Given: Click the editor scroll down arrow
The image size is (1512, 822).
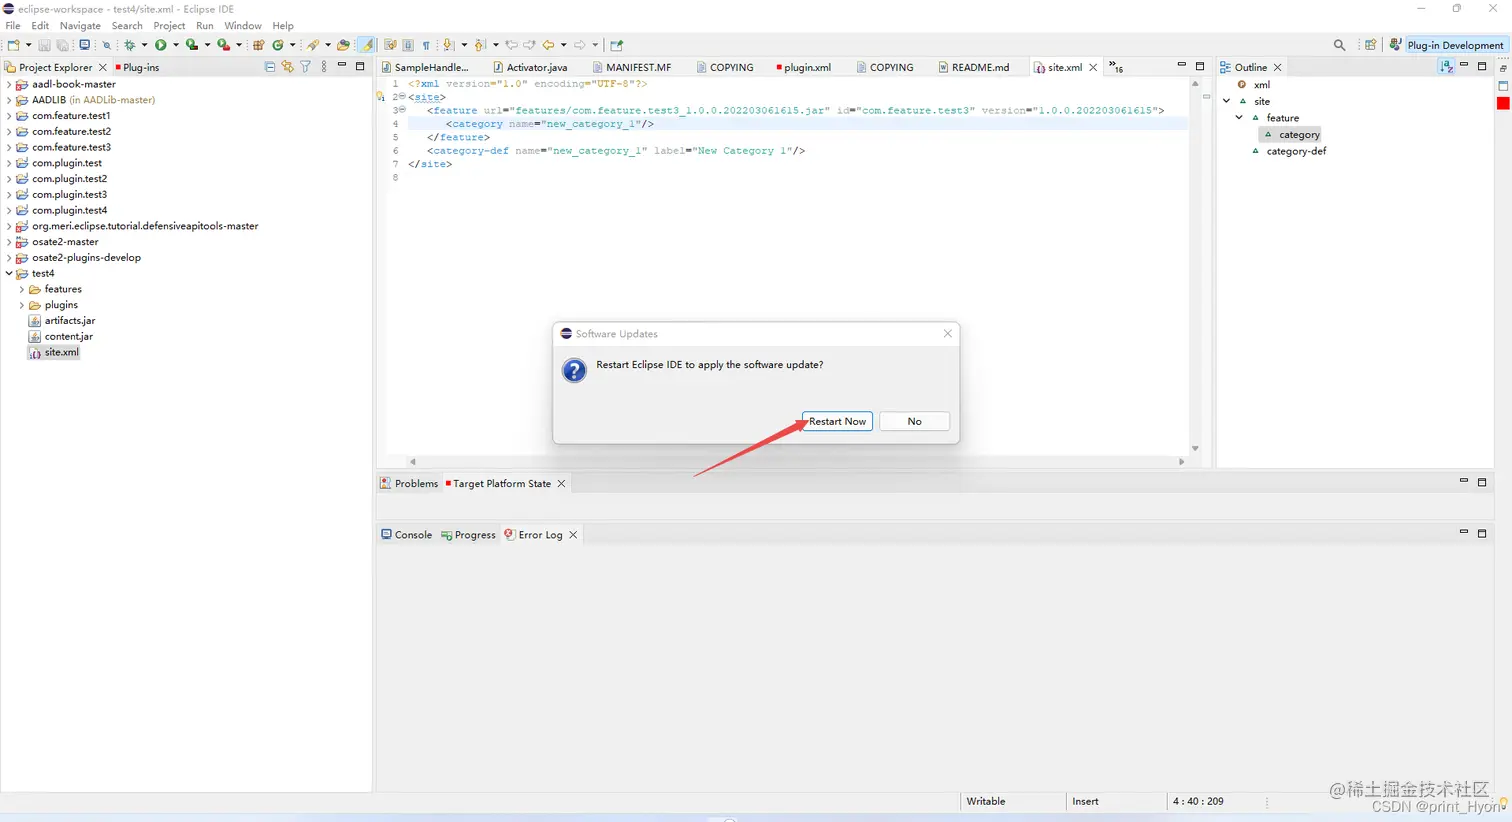Looking at the screenshot, I should (1195, 449).
